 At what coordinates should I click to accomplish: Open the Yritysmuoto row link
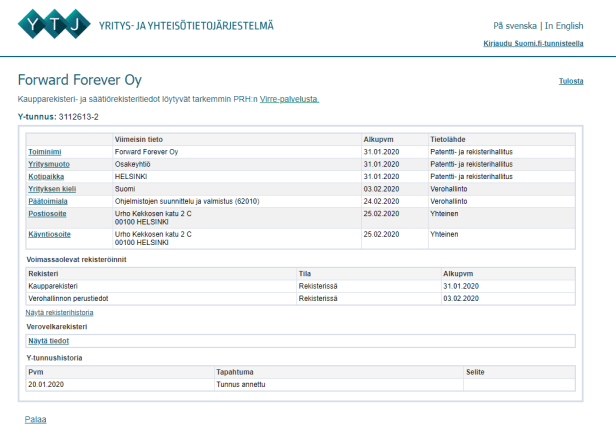click(49, 164)
